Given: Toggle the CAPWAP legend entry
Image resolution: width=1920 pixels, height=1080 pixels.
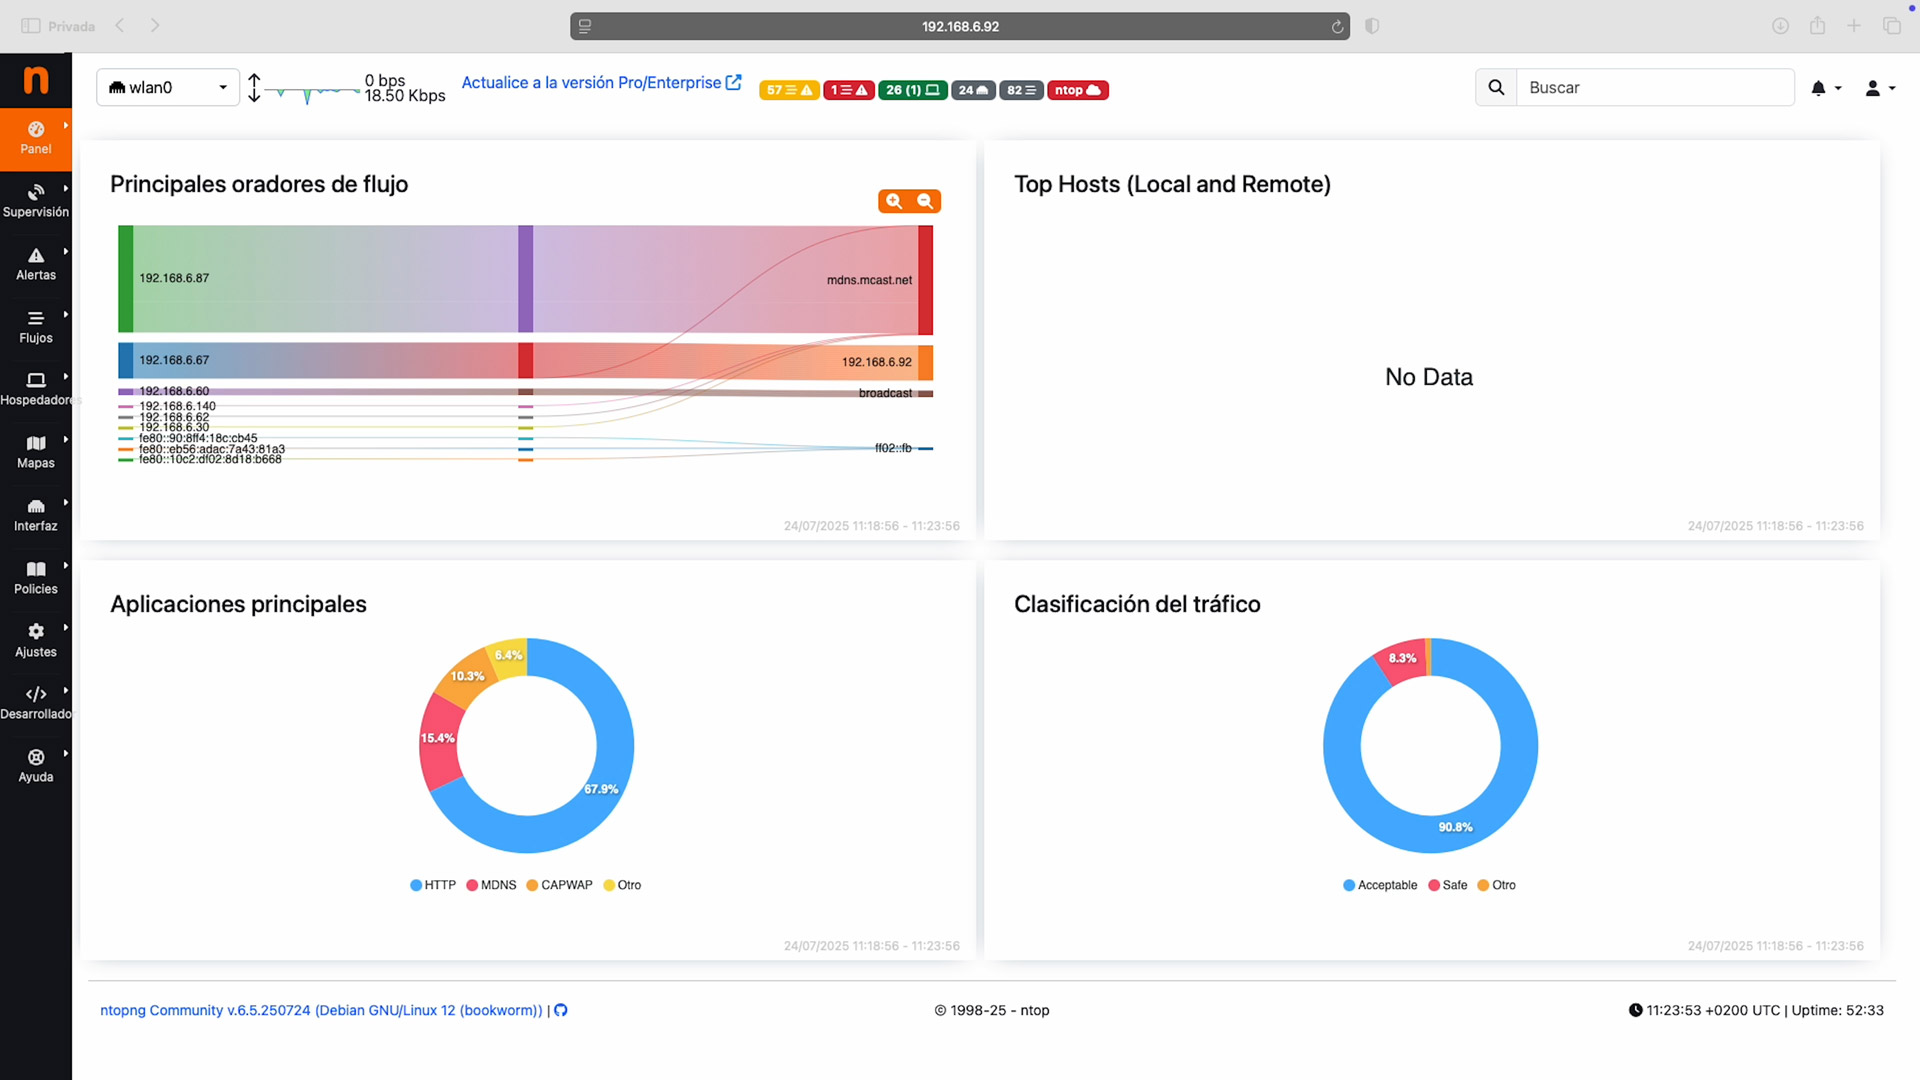Looking at the screenshot, I should point(559,885).
